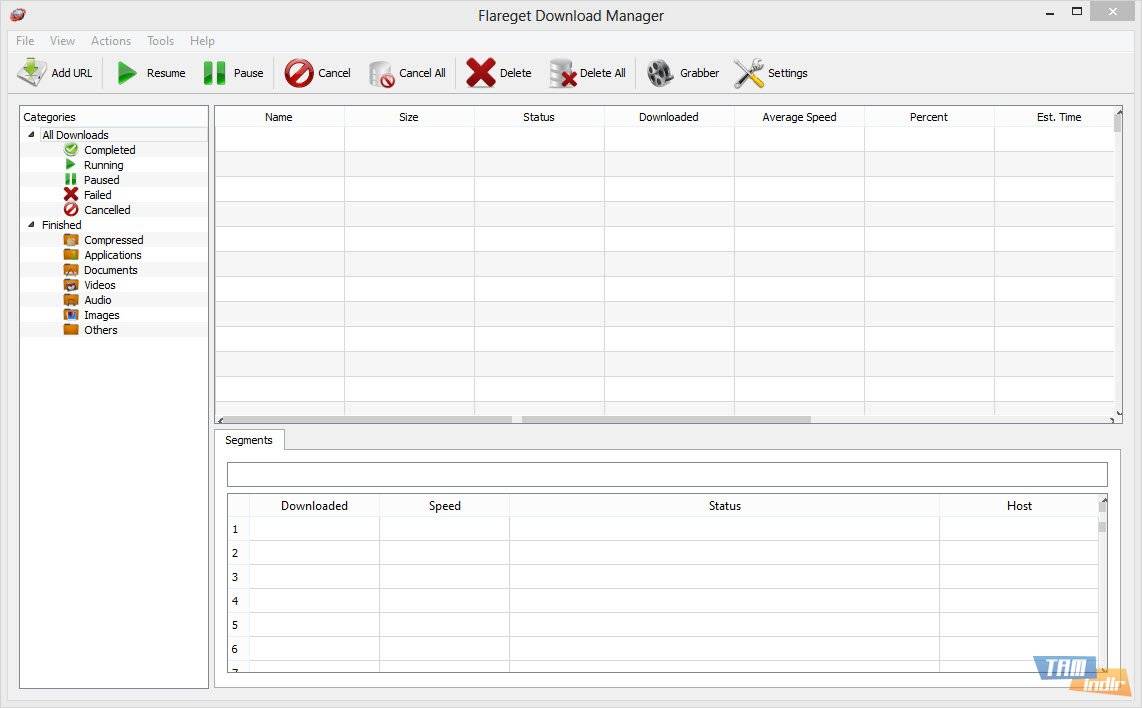This screenshot has height=708, width=1142.
Task: Sort downloads by Name column header
Action: coord(279,117)
